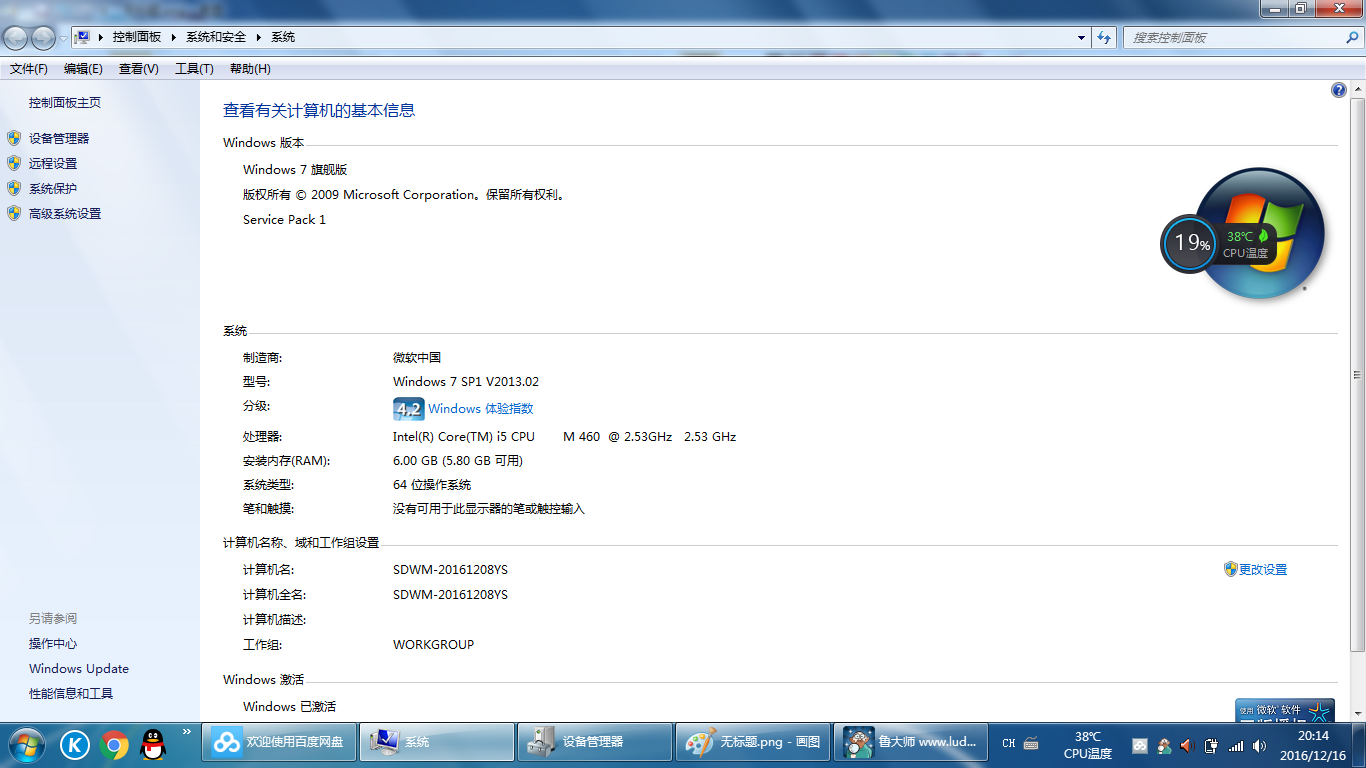Open the volume speaker tray icon
Screen dimensions: 1366x768
1187,746
